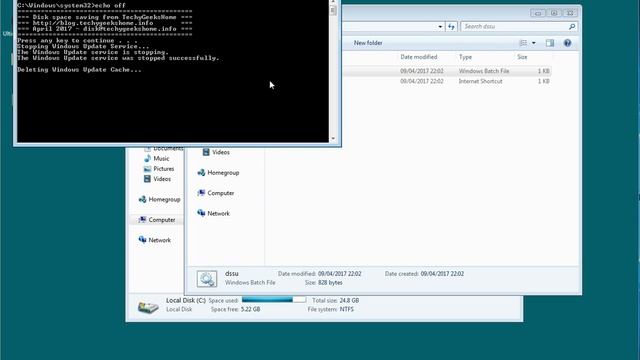Close the front Explorer window

[570, 13]
